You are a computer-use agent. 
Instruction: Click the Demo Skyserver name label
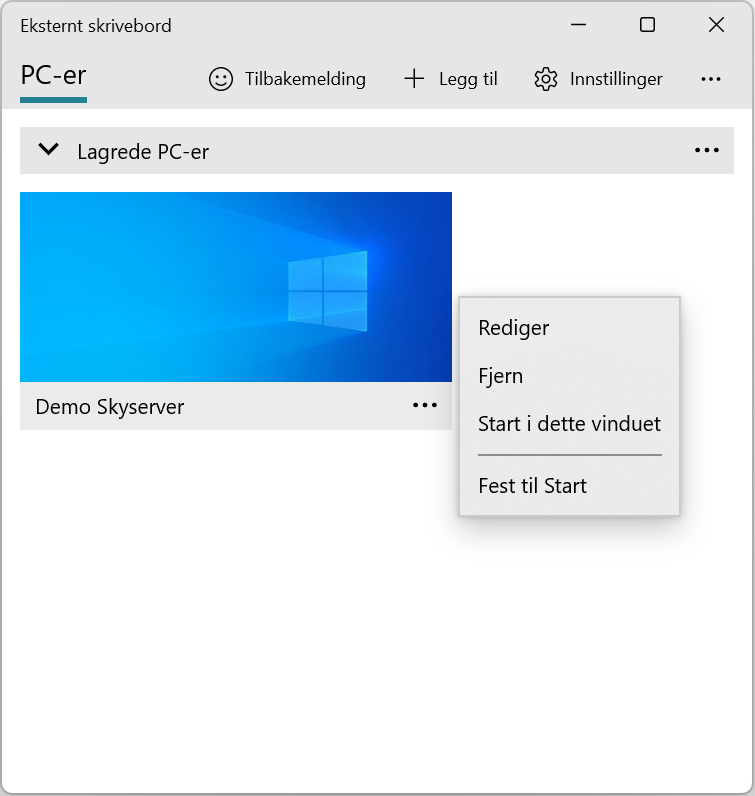(x=110, y=407)
